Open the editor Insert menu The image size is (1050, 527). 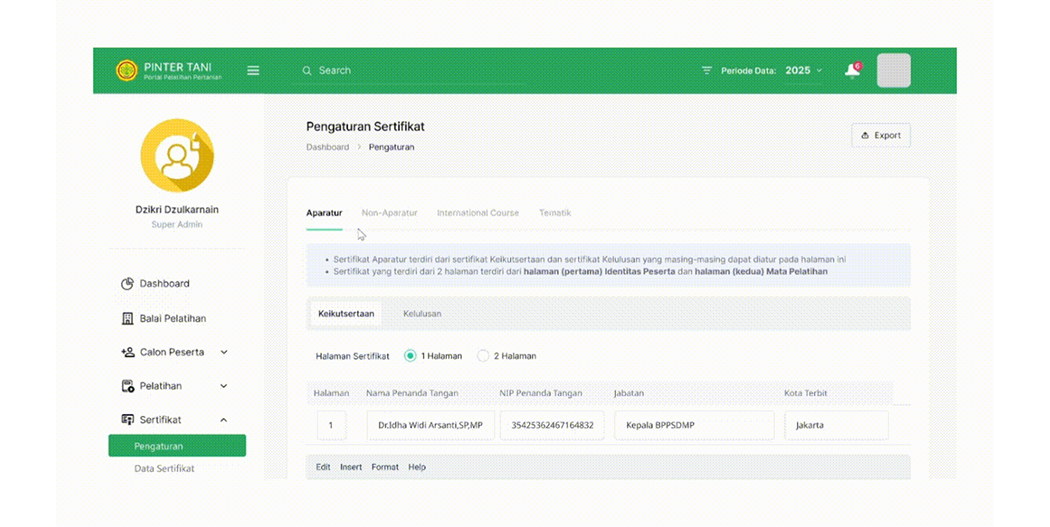tap(351, 467)
